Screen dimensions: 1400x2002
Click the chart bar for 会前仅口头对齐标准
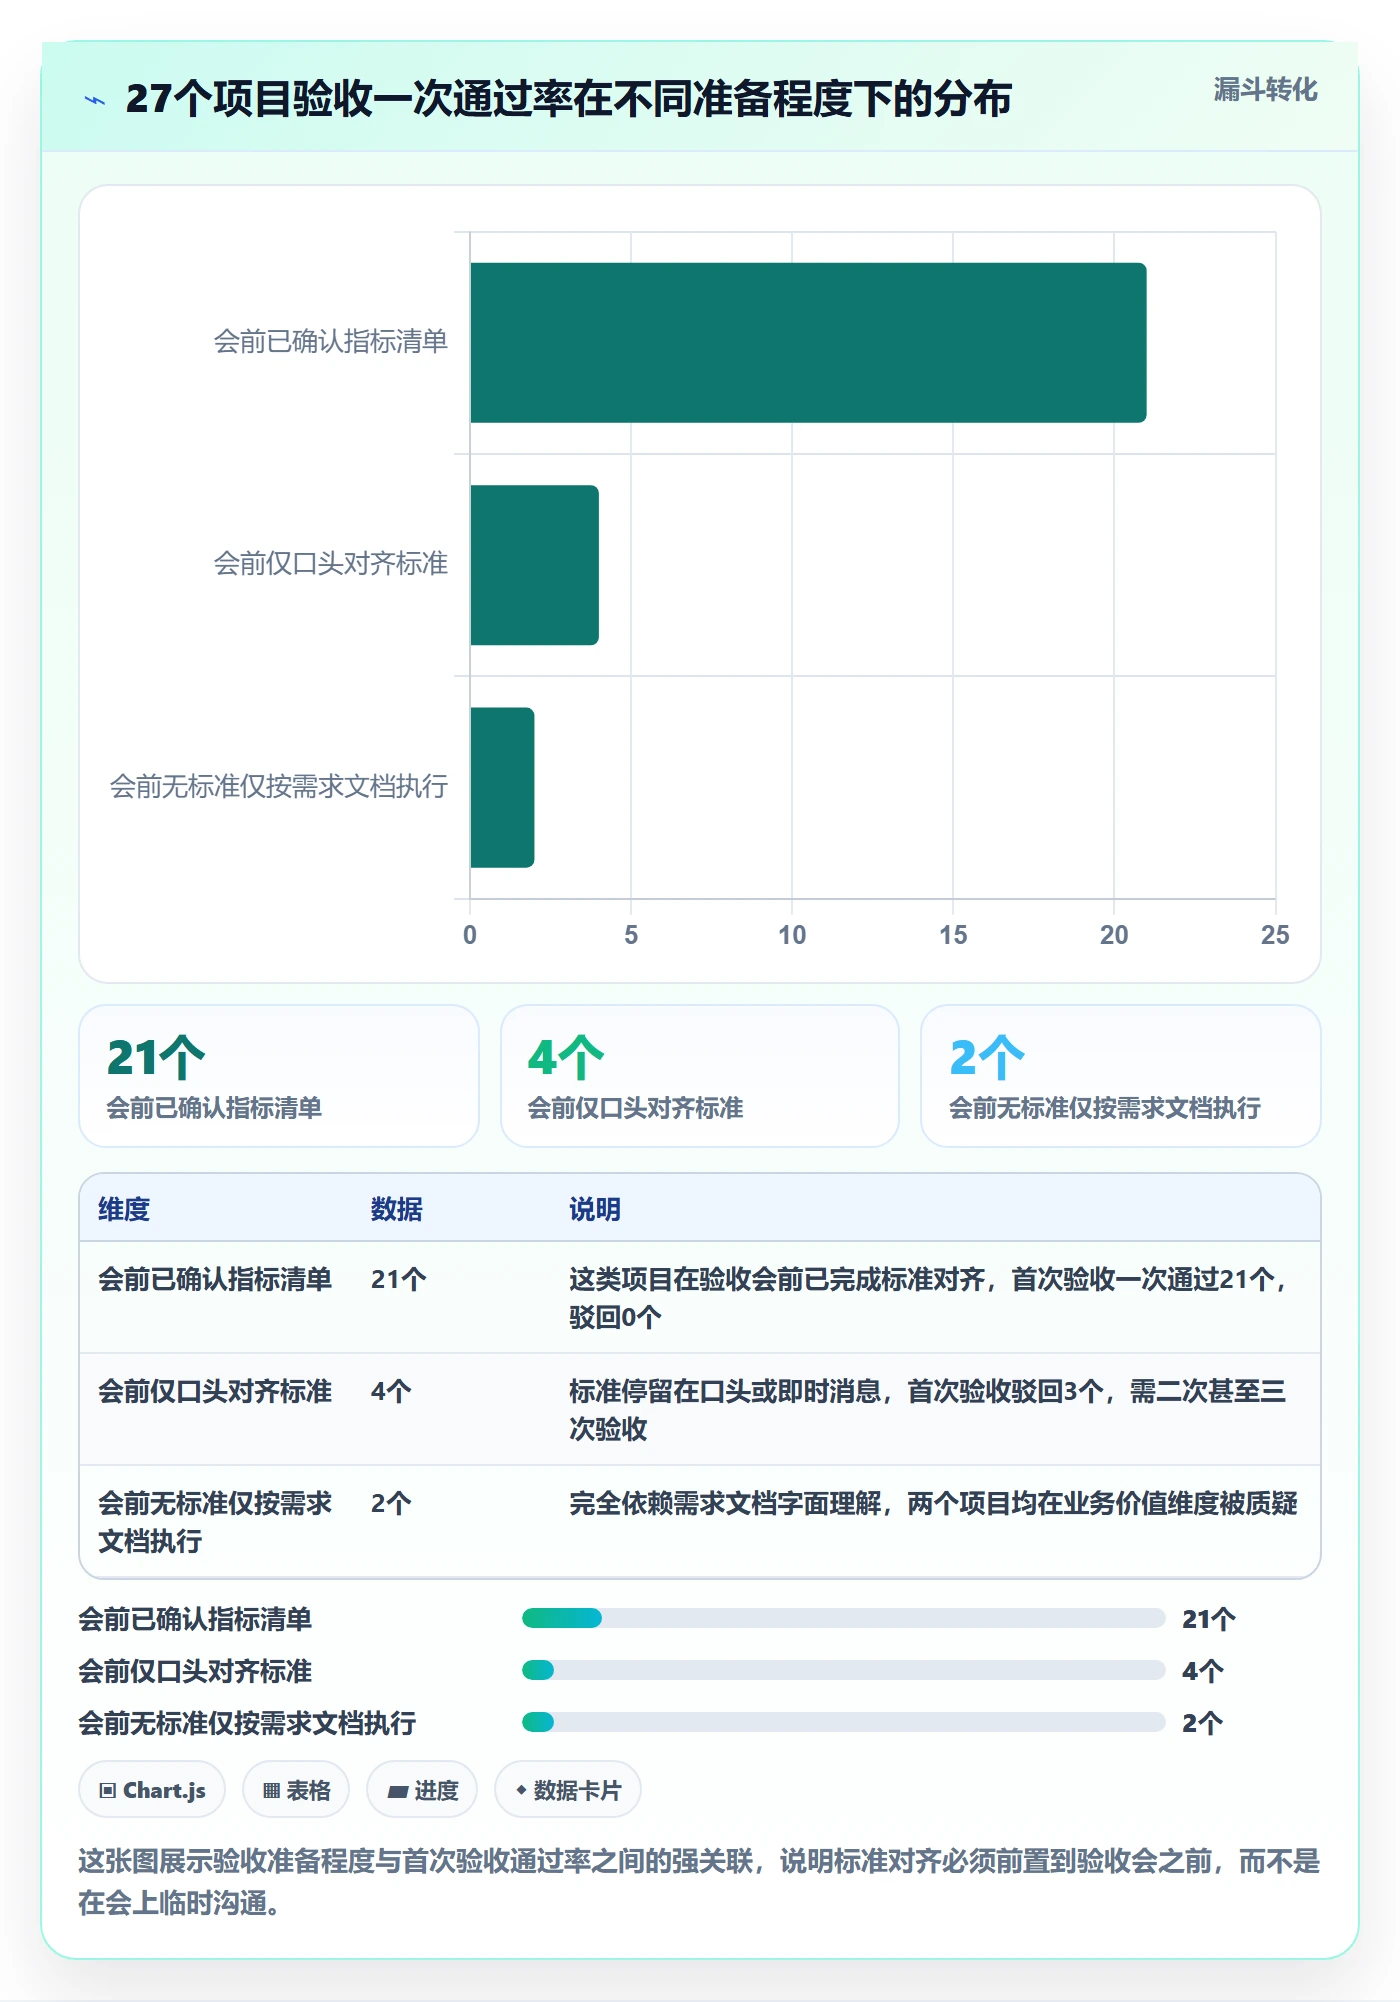534,565
